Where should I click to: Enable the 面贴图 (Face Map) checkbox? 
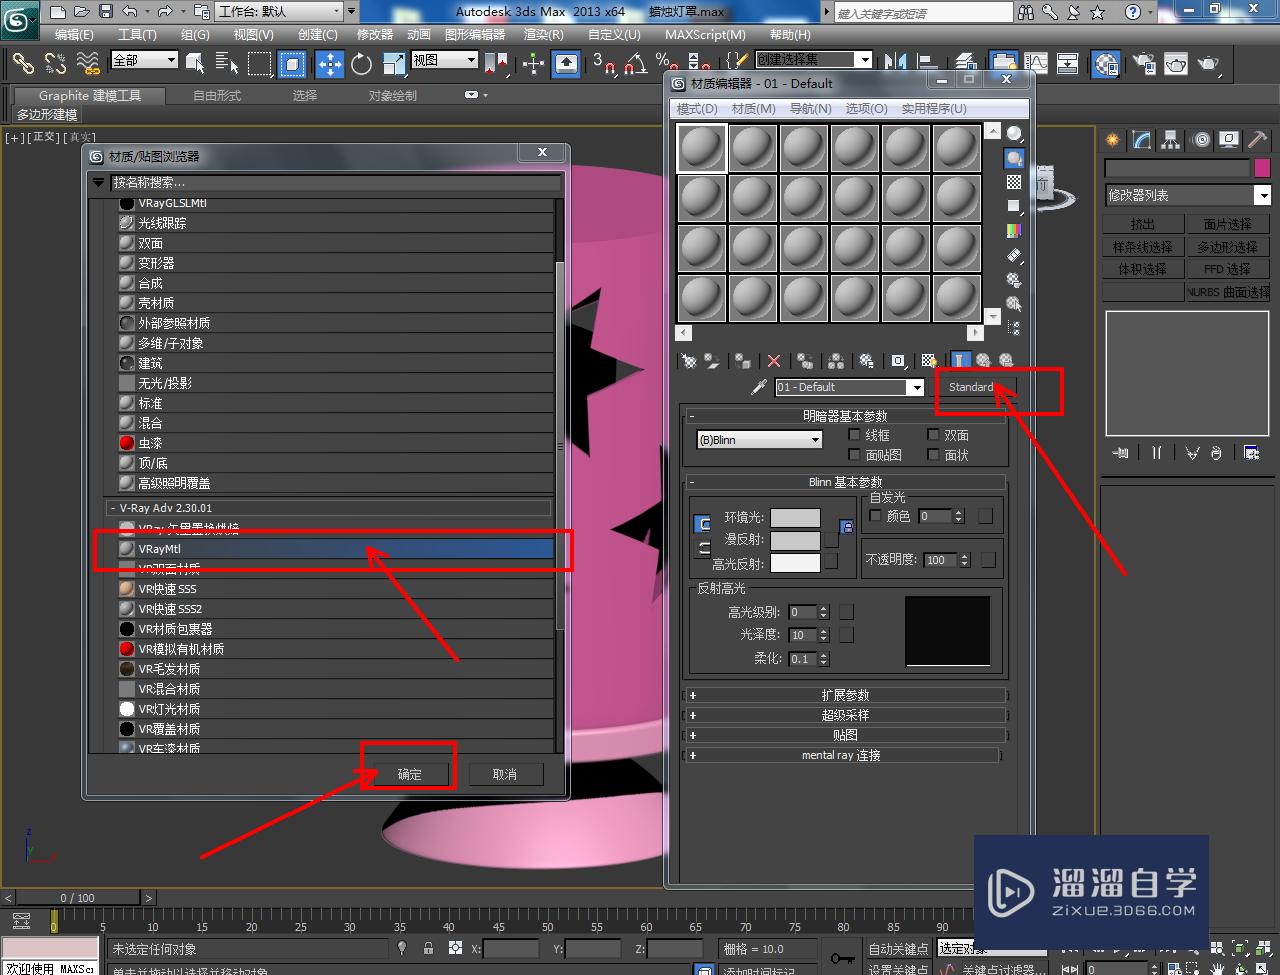(854, 455)
